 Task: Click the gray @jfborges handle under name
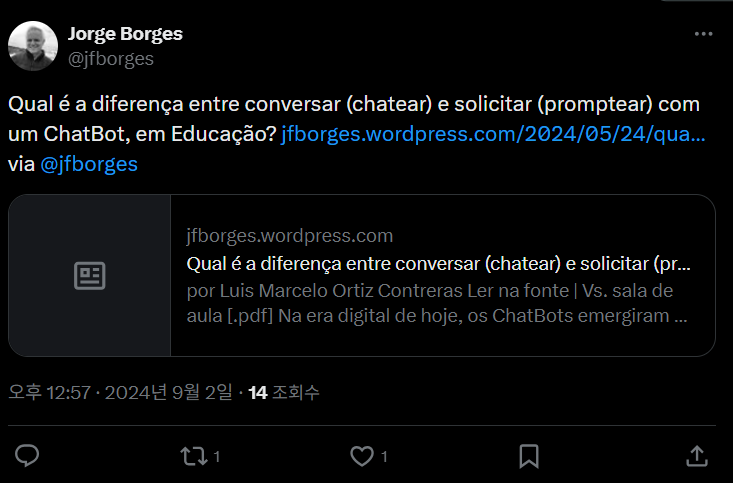(111, 59)
